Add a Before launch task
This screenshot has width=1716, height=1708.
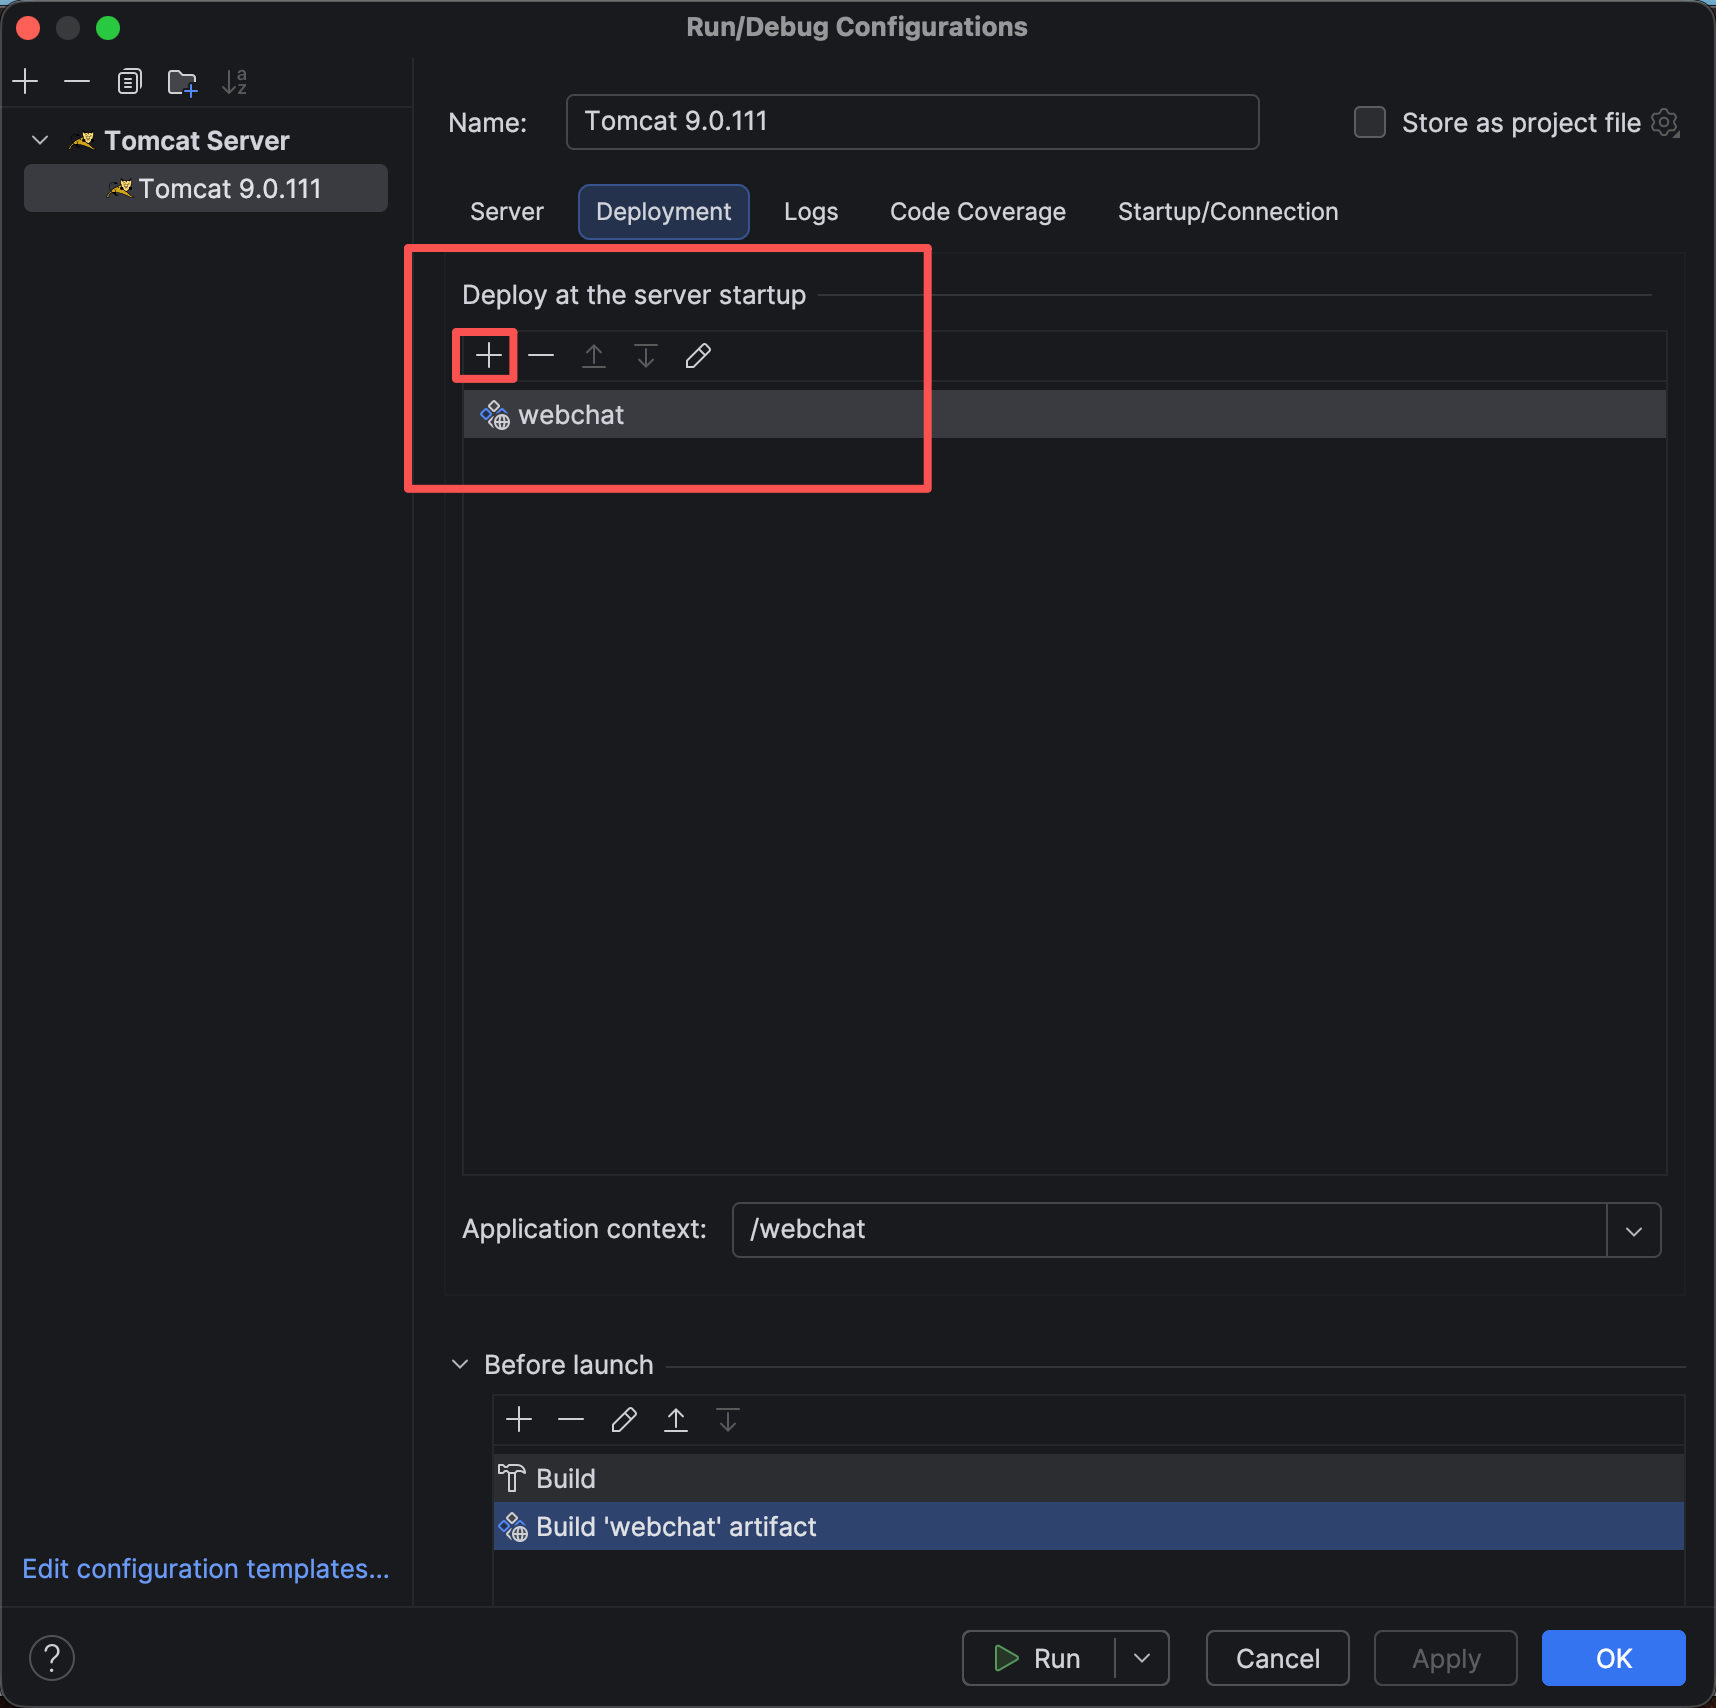point(519,1420)
